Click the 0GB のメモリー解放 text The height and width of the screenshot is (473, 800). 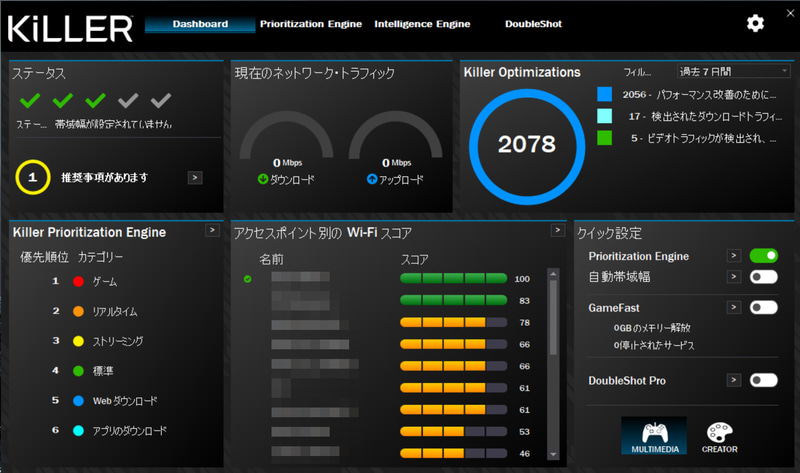tap(652, 328)
